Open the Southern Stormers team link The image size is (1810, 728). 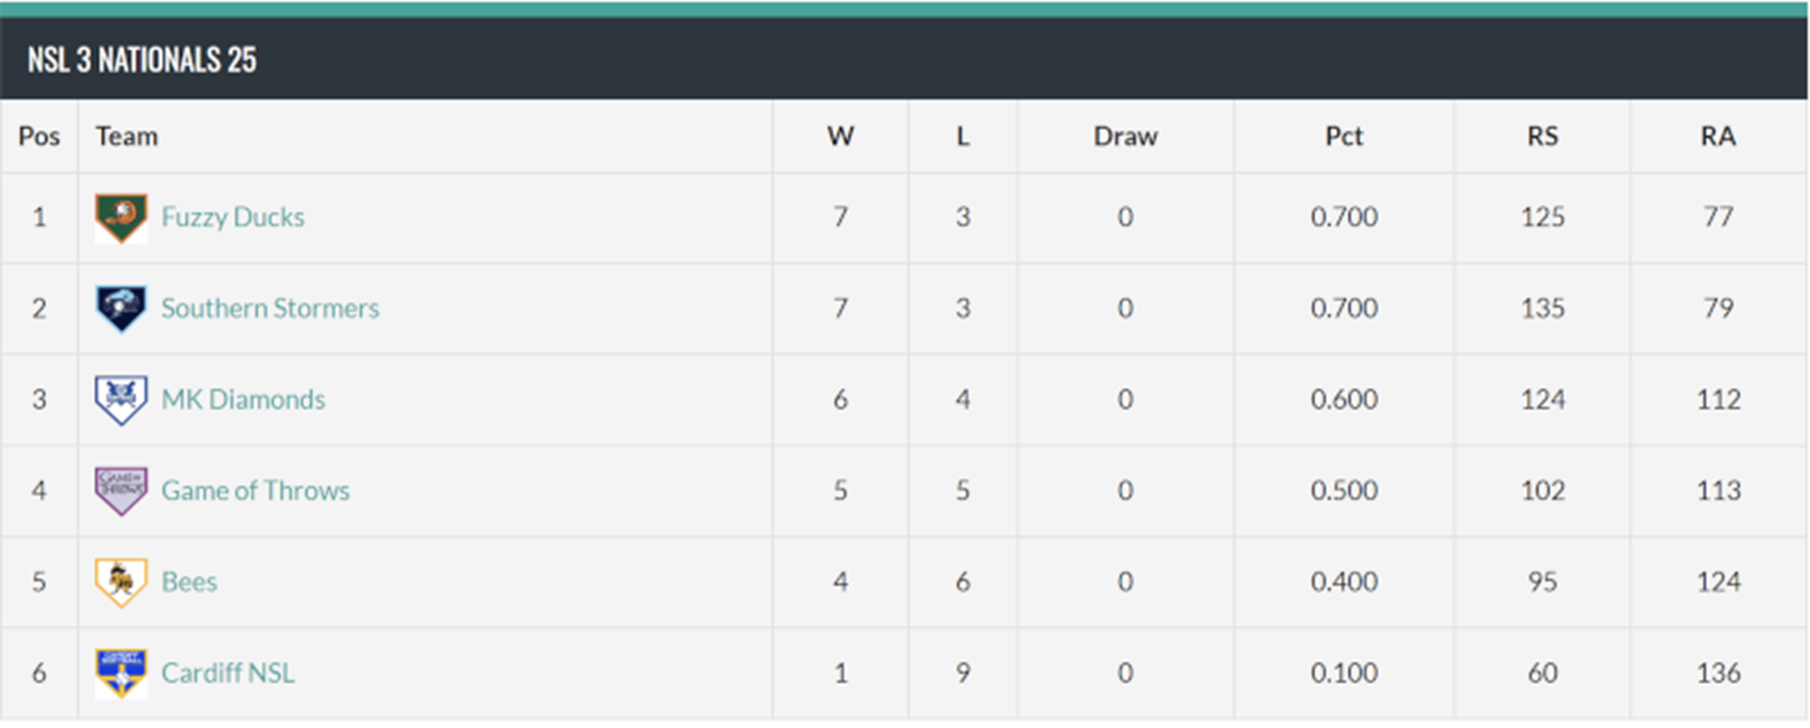tap(270, 308)
